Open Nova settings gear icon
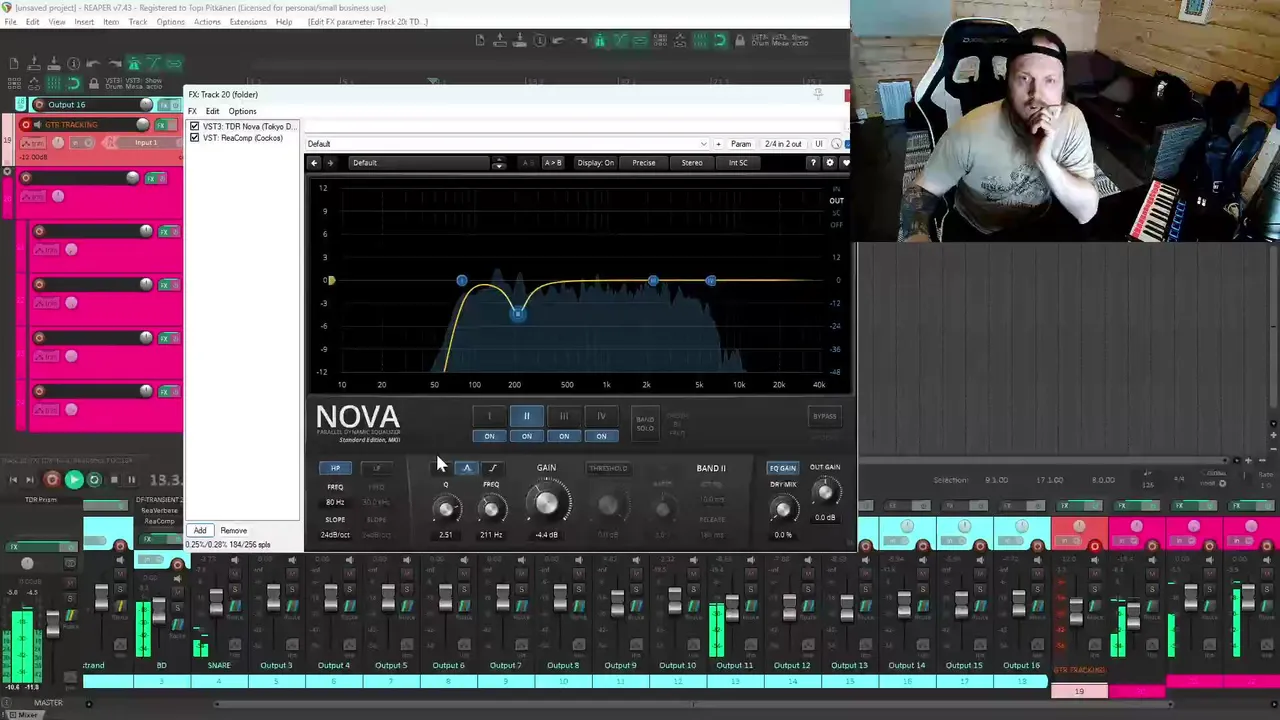Viewport: 1280px width, 720px height. click(829, 163)
